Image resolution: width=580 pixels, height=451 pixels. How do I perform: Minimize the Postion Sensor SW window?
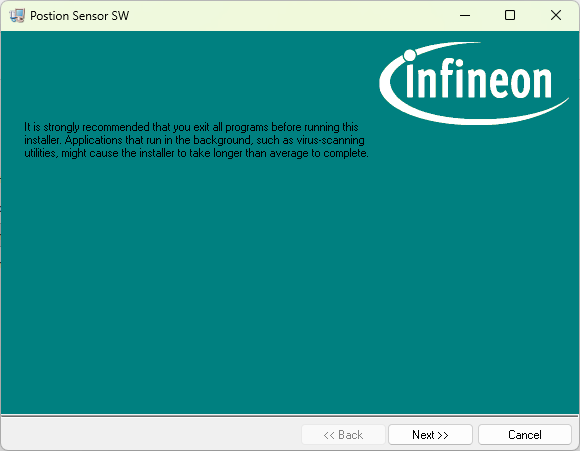point(465,16)
